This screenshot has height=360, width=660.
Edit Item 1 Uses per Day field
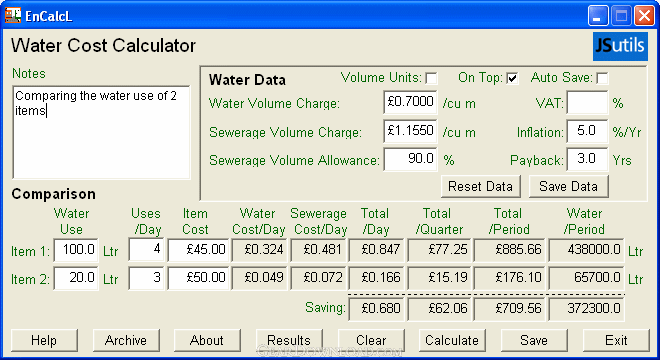(146, 250)
